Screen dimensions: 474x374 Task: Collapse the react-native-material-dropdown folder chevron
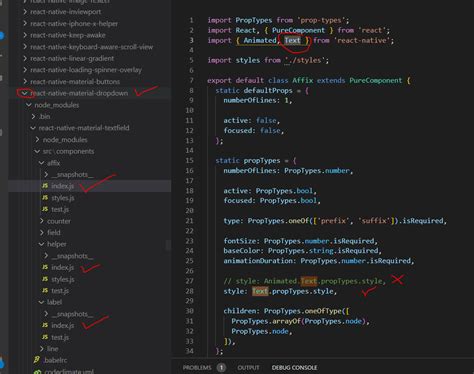click(25, 93)
